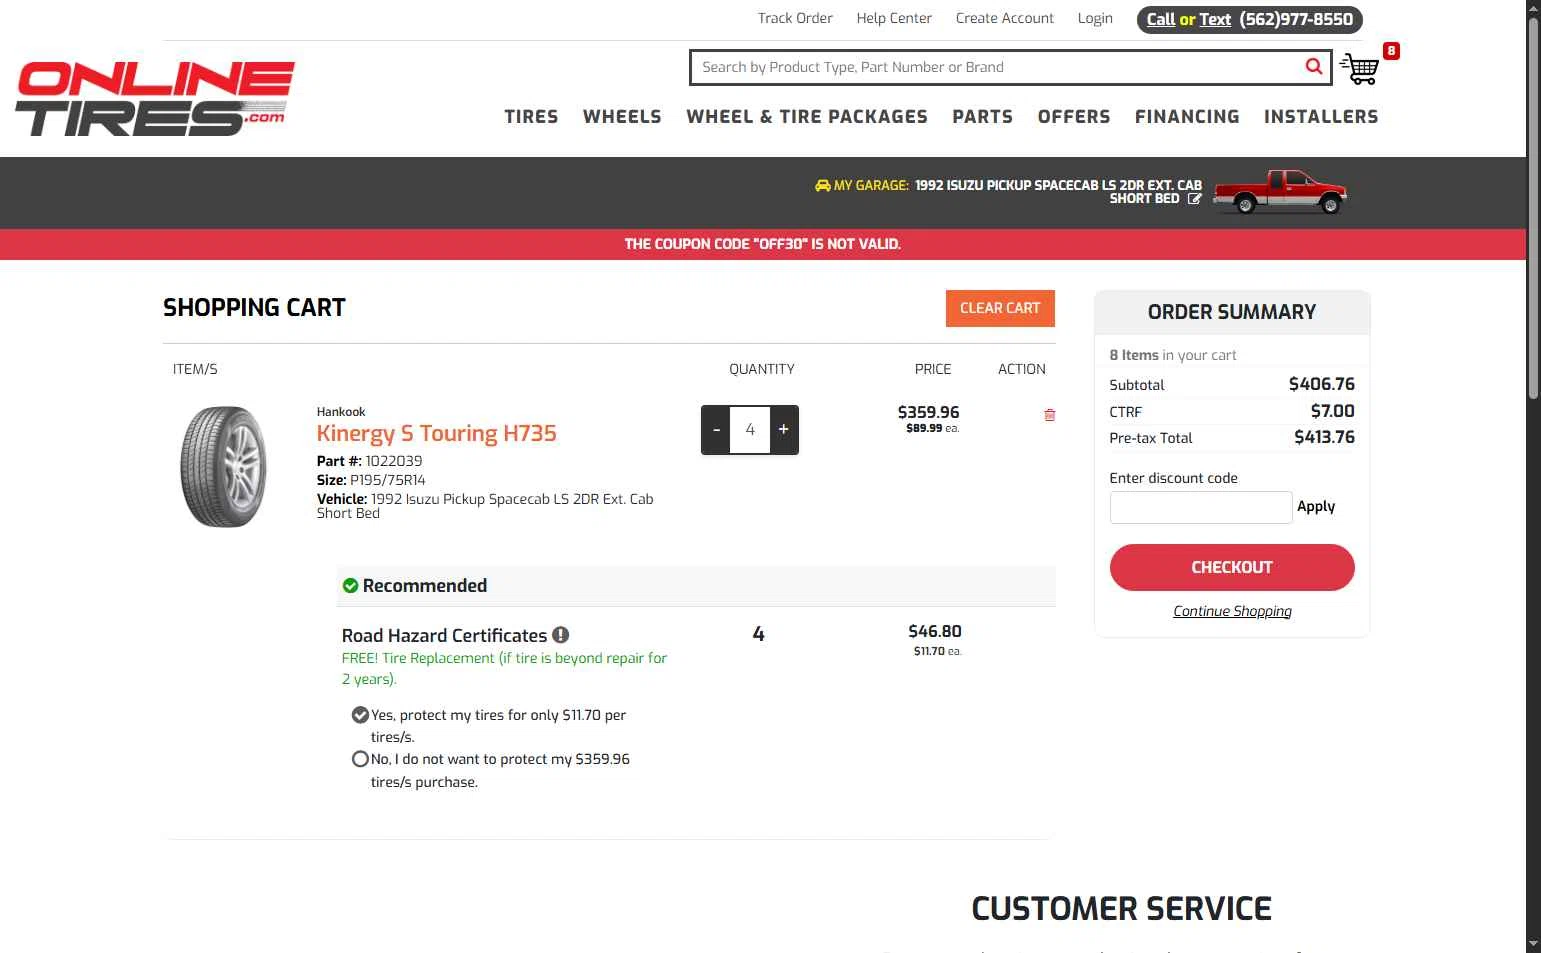
Task: Click Part # 1022039 text
Action: tap(369, 461)
